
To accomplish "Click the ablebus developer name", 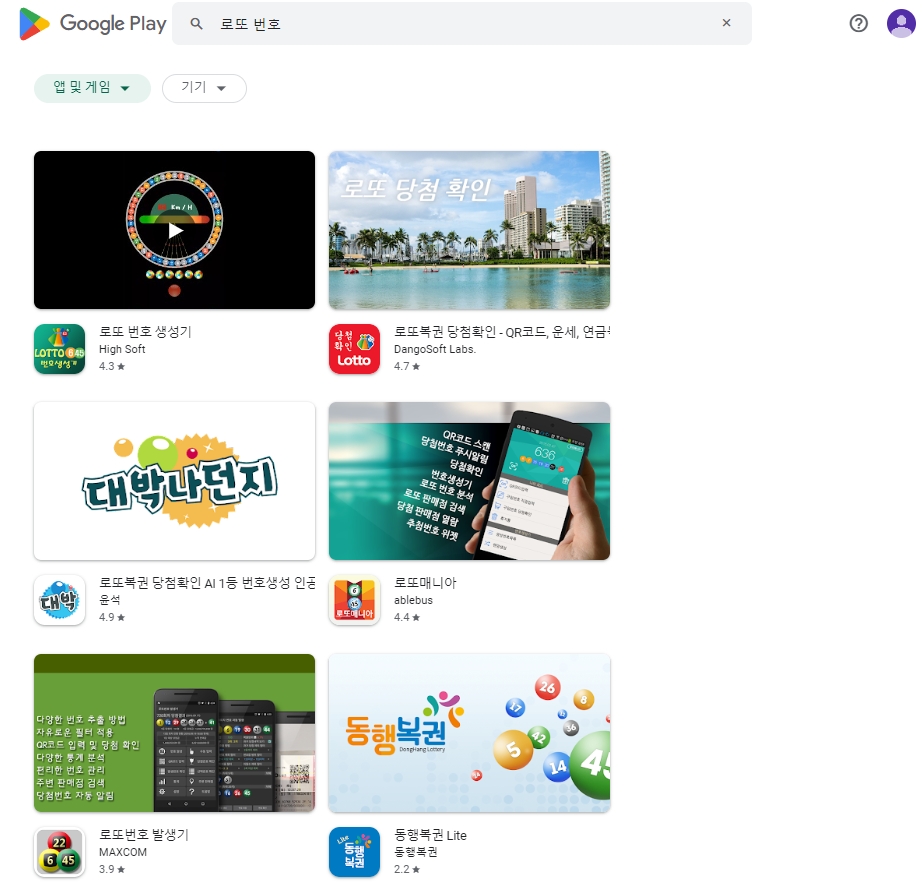I will tap(413, 600).
